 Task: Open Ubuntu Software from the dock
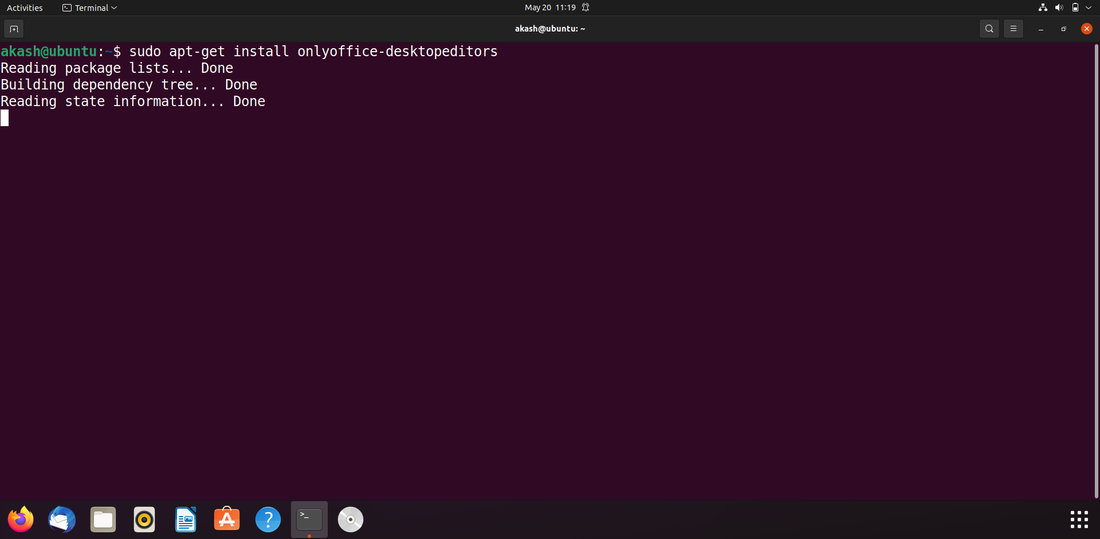coord(227,519)
